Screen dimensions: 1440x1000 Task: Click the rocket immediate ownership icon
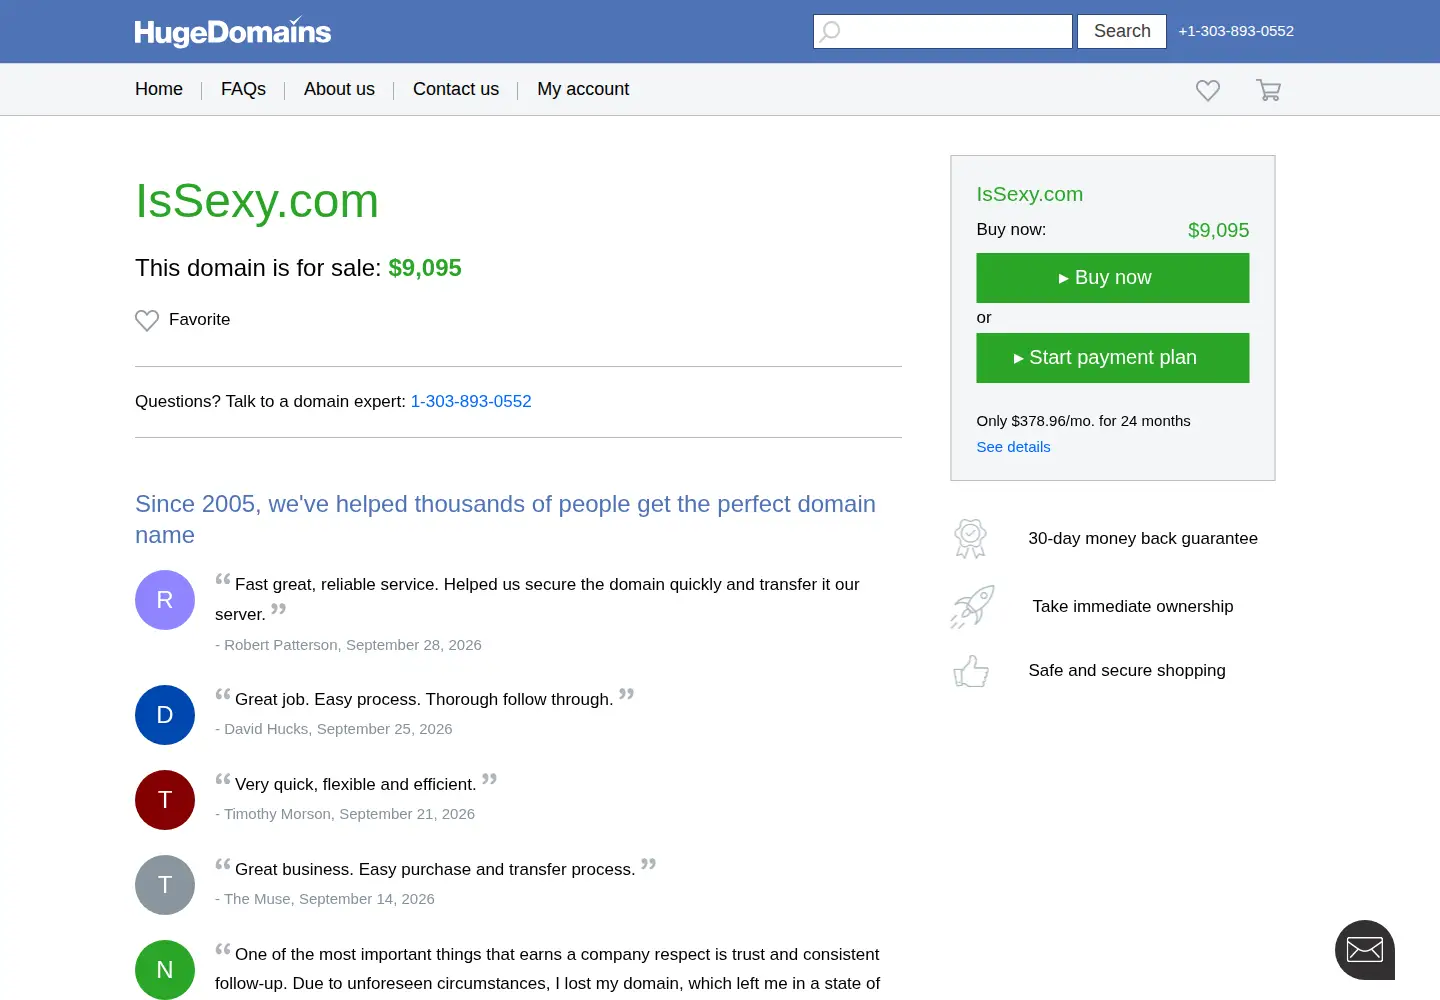coord(972,606)
